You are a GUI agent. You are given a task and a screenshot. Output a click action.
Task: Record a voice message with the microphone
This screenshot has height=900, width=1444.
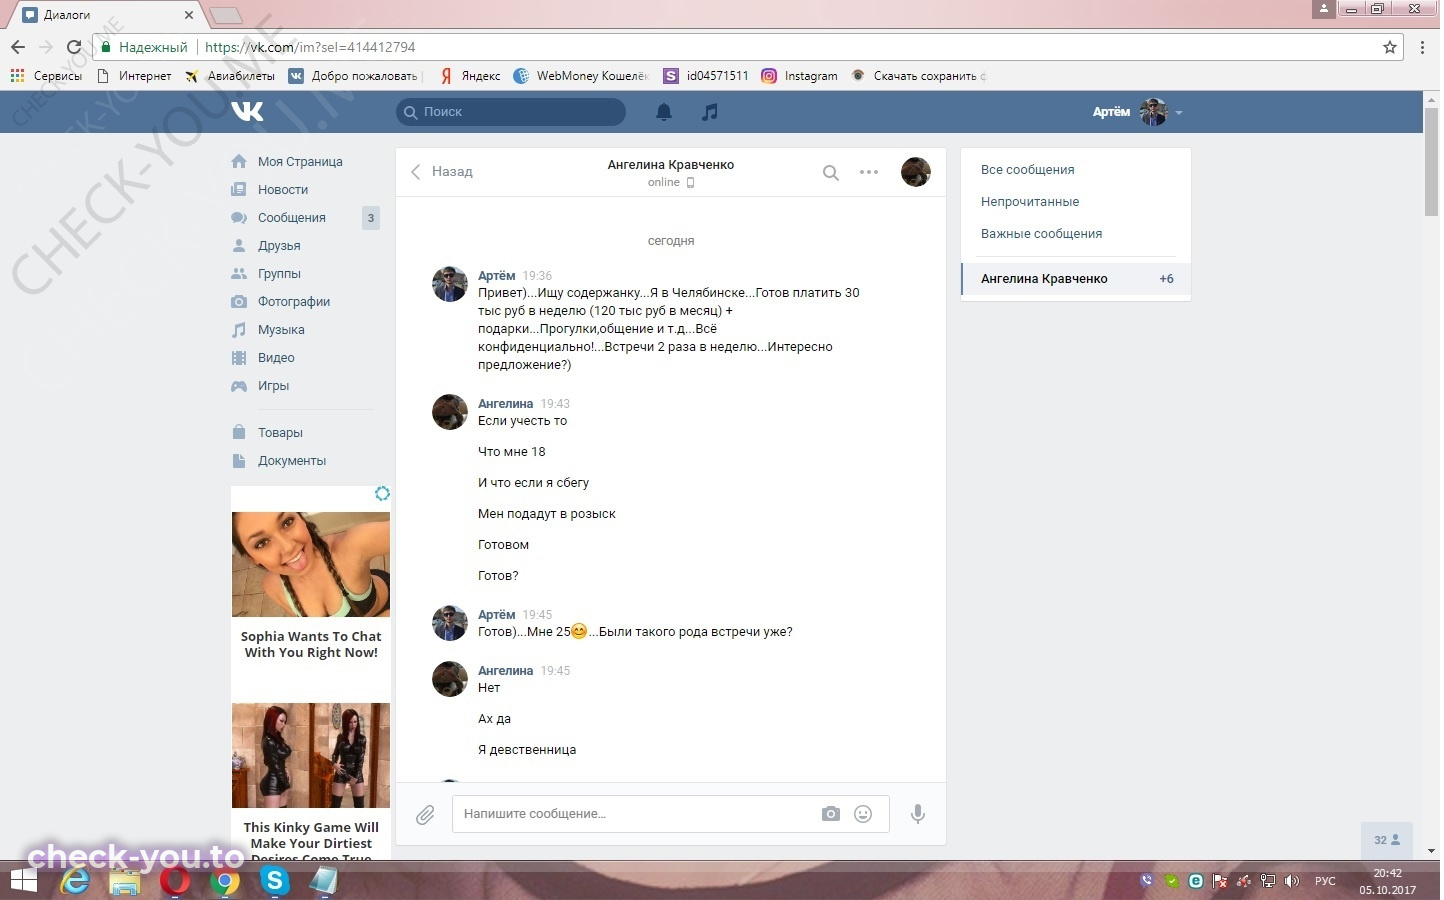tap(917, 814)
